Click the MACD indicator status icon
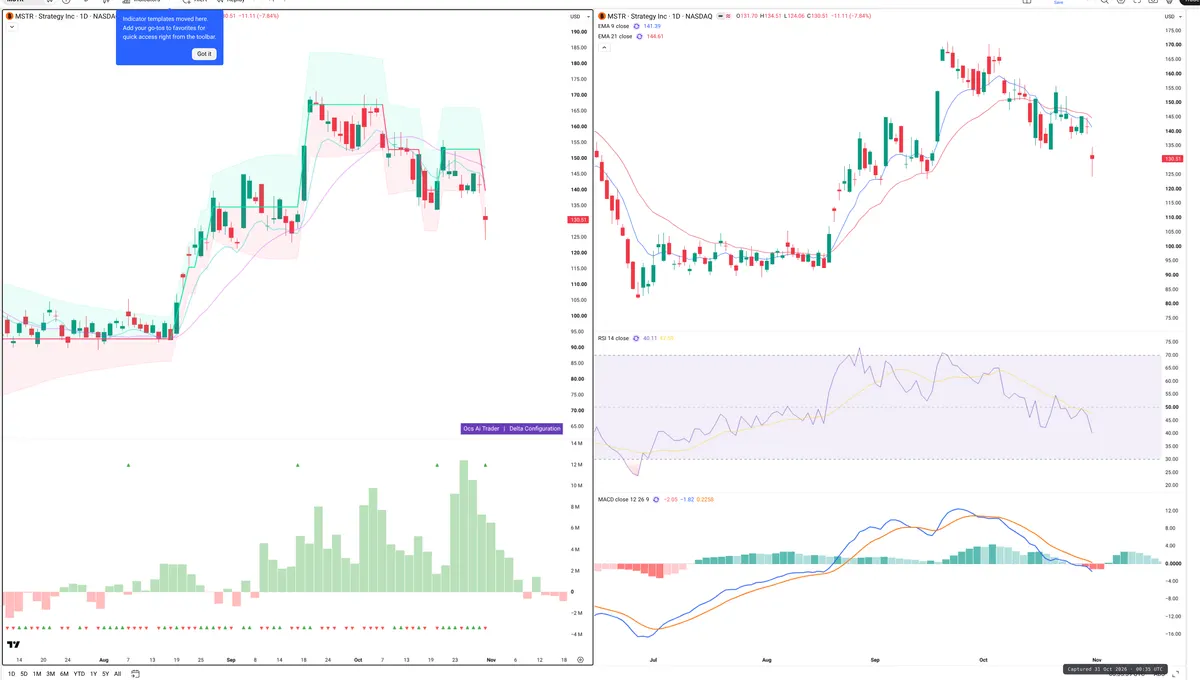Screen dimensions: 1200x680 tap(657, 499)
